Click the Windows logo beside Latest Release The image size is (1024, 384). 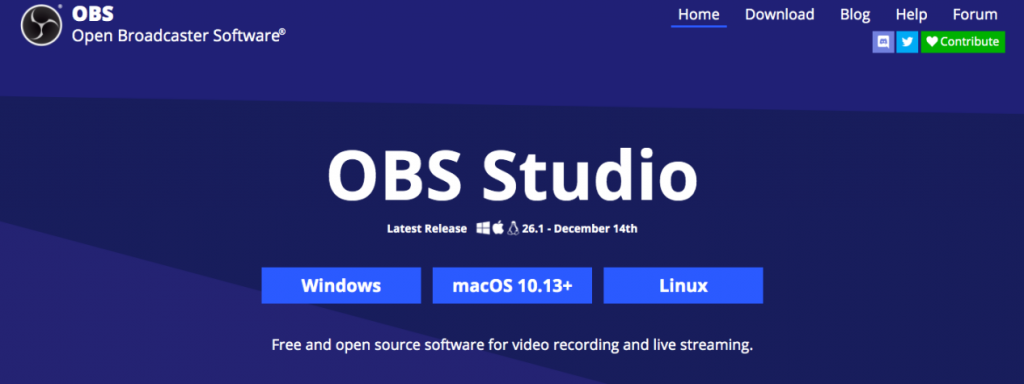483,228
